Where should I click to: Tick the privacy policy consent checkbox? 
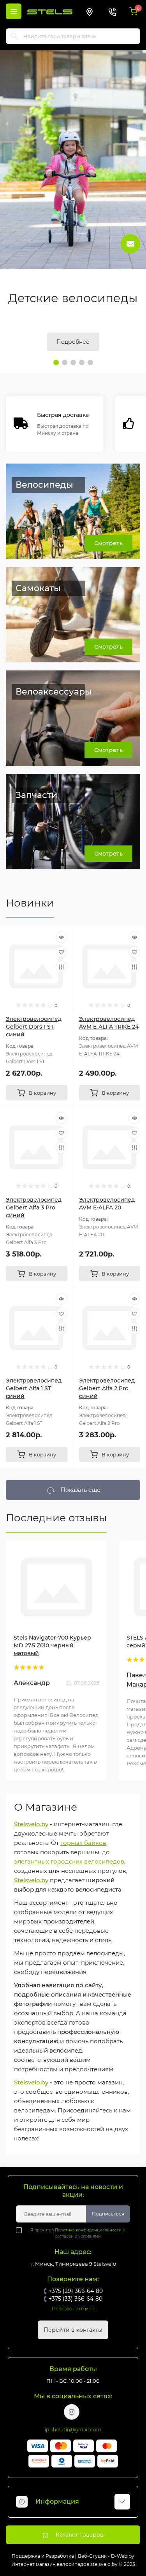tap(18, 2230)
